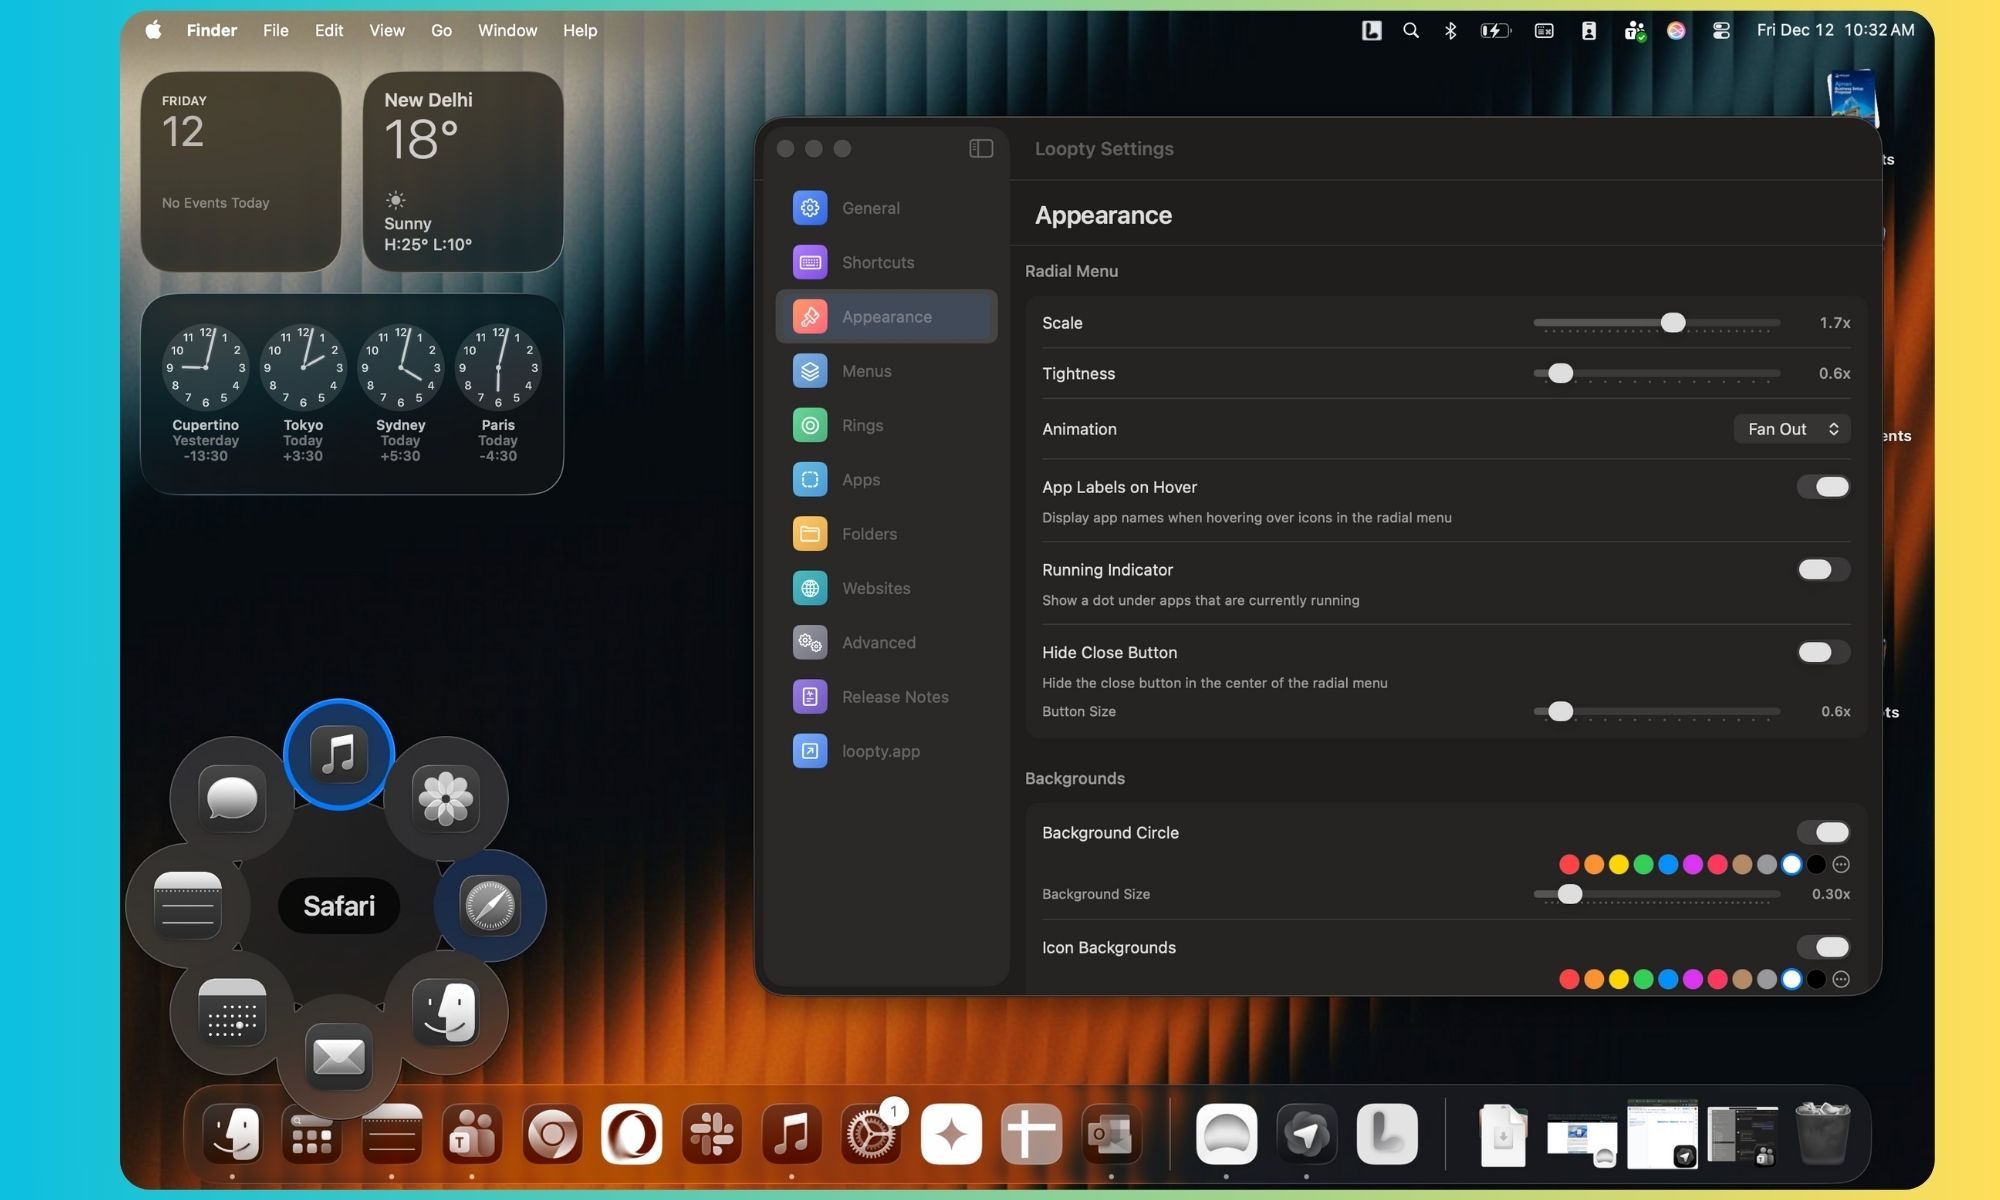Open the Apps settings section

[861, 479]
